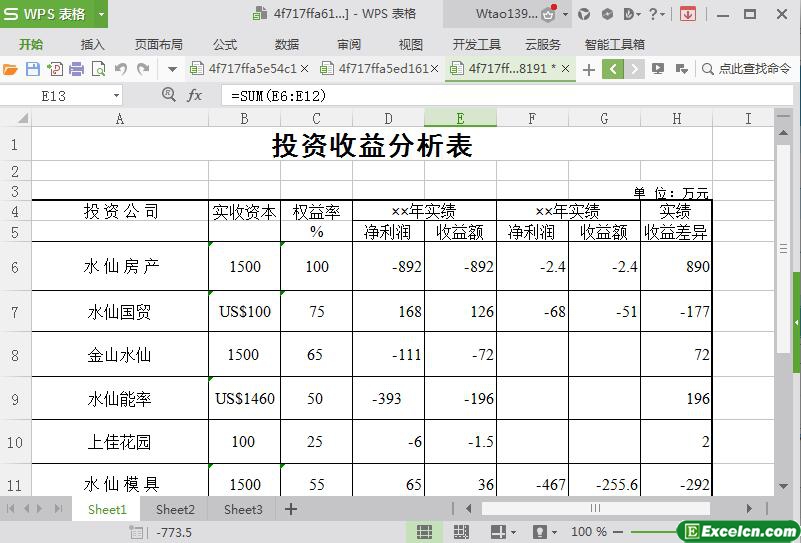Expand the Name Box dropdown arrow

point(116,96)
